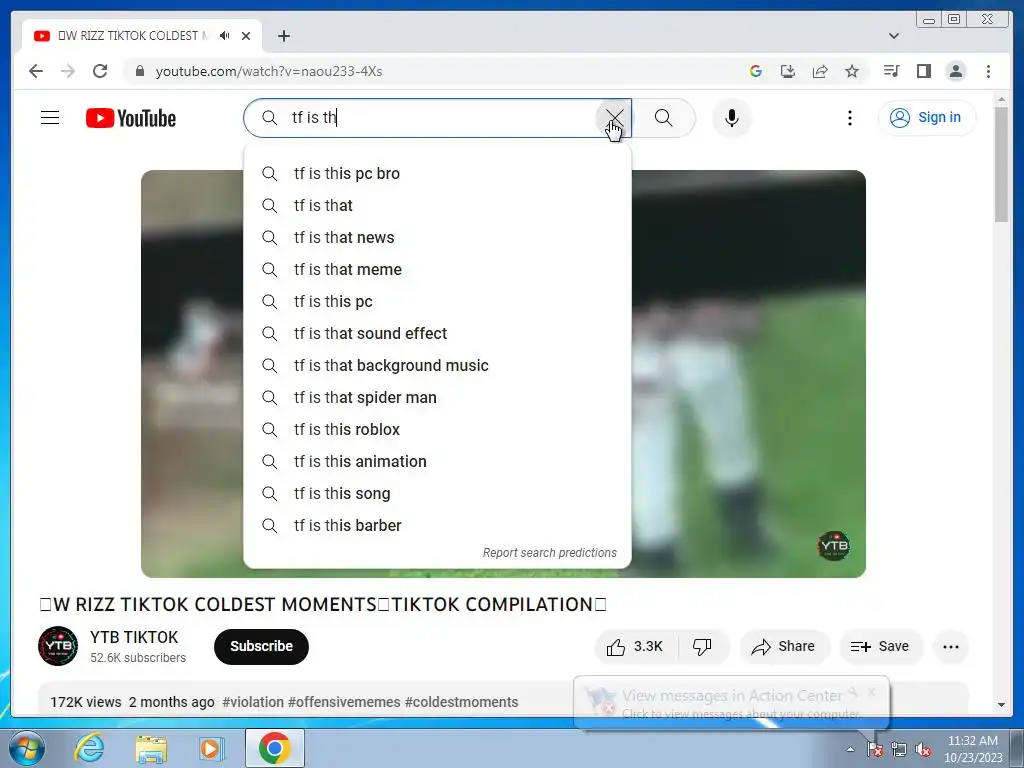Choose suggestion "tf is that background music"

[x=438, y=366]
